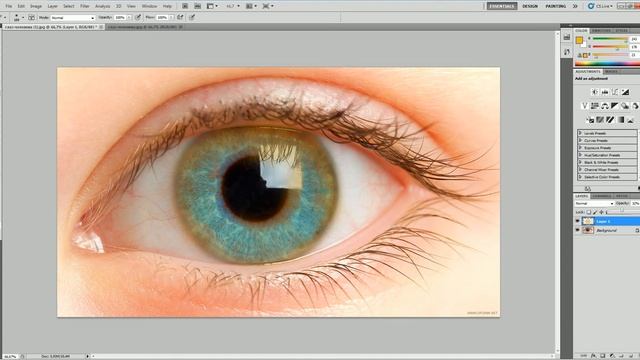Toggle tablet pressure for size
The height and width of the screenshot is (360, 640).
tap(192, 18)
